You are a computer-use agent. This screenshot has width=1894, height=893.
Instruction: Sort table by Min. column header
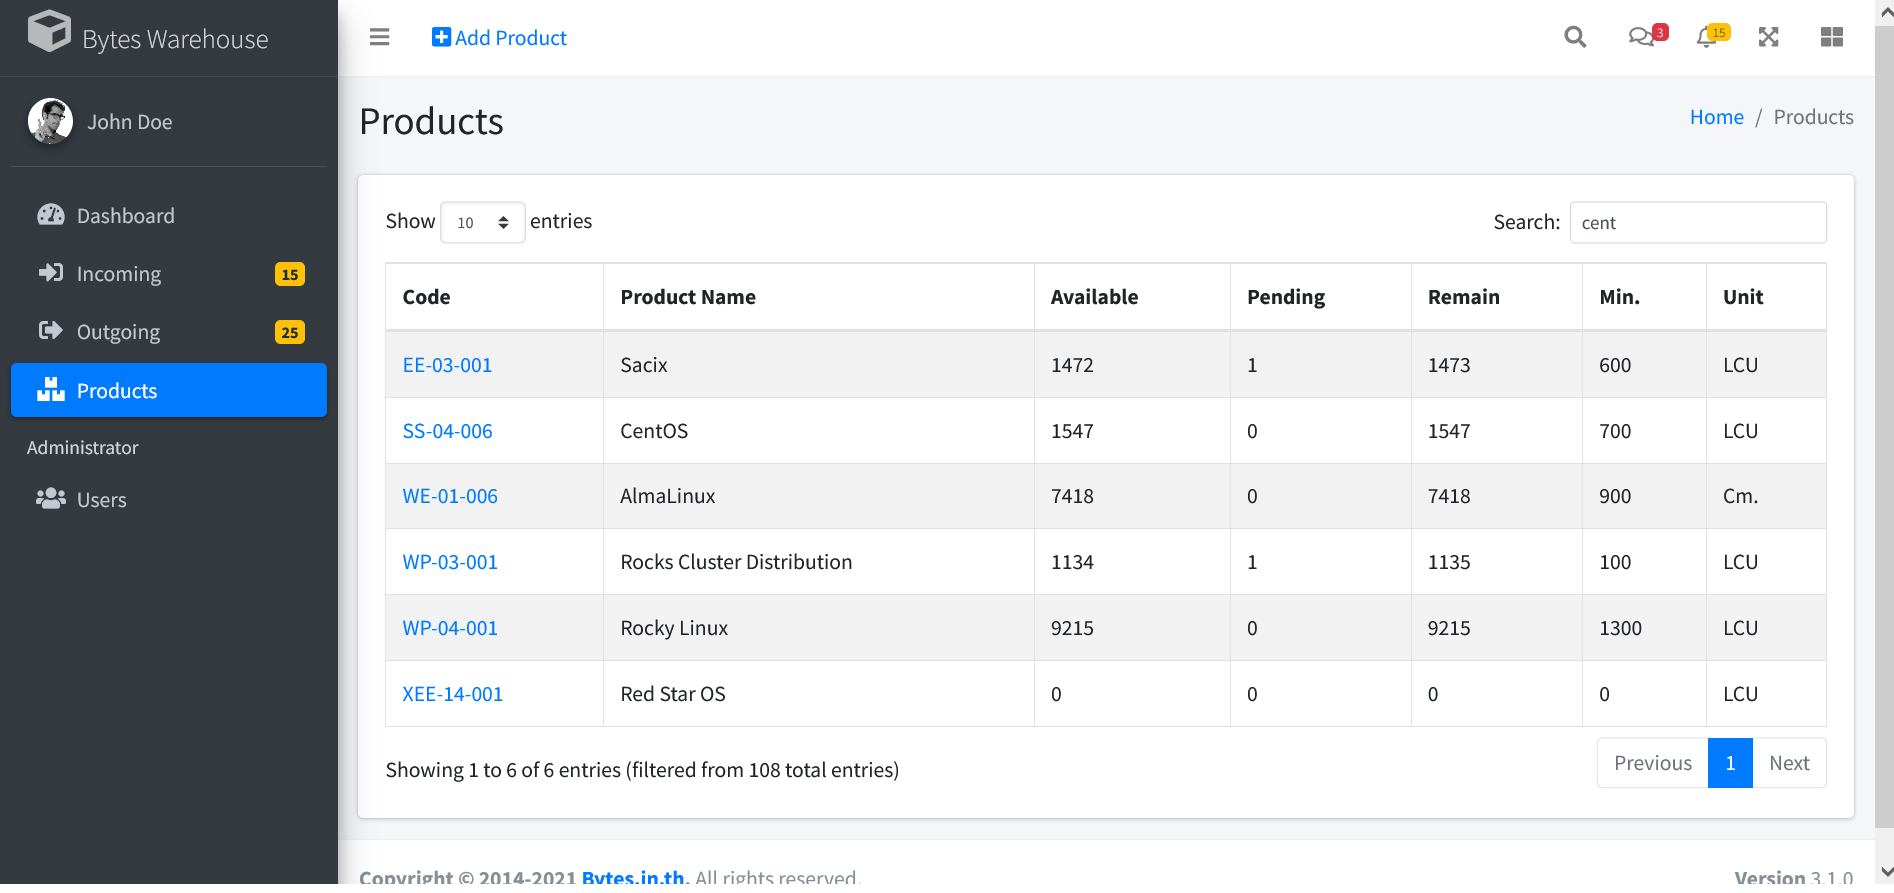click(x=1644, y=297)
